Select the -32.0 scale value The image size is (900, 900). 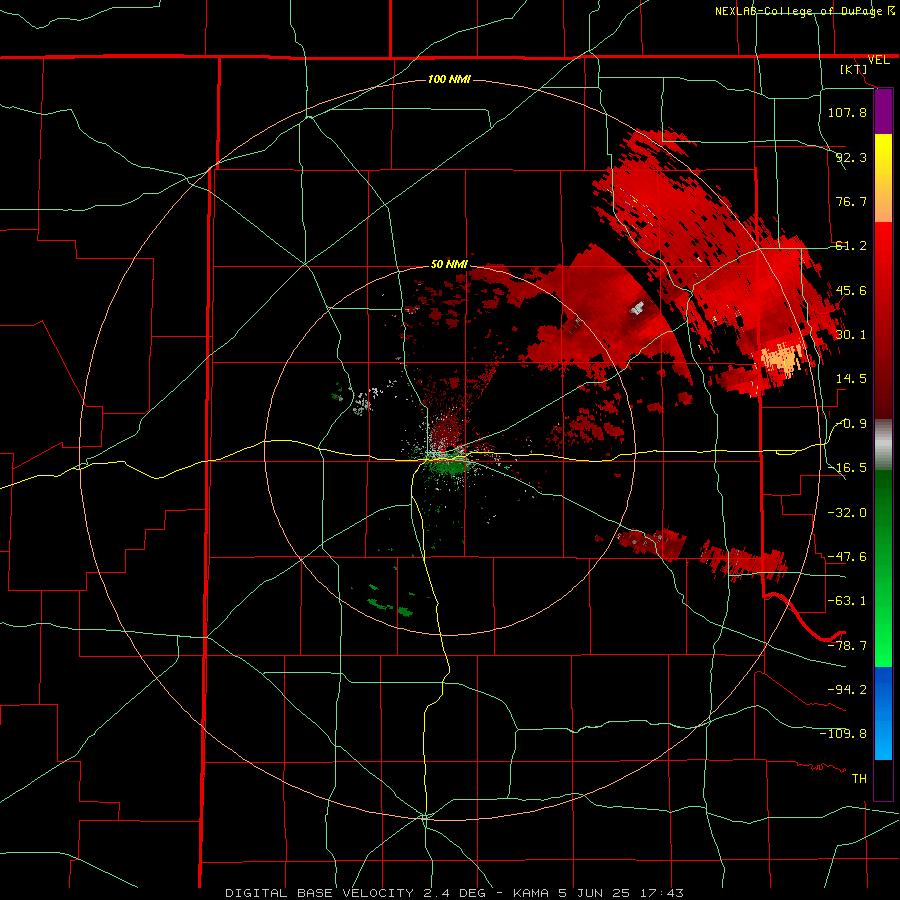pos(847,512)
